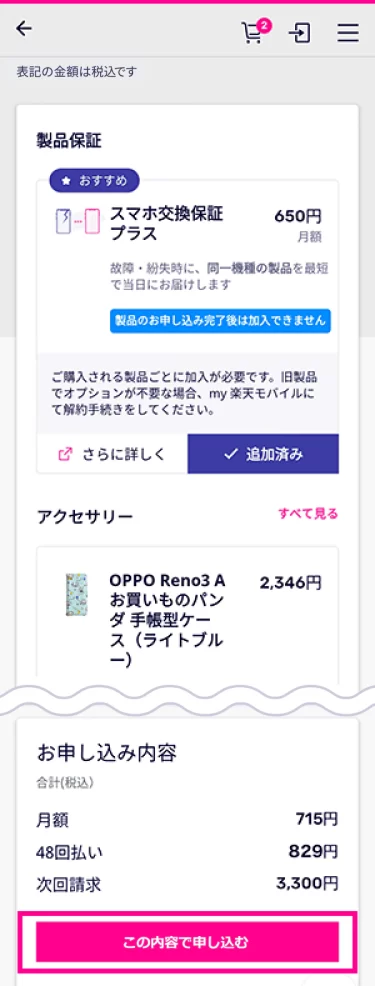Tap the login door icon

(x=299, y=33)
